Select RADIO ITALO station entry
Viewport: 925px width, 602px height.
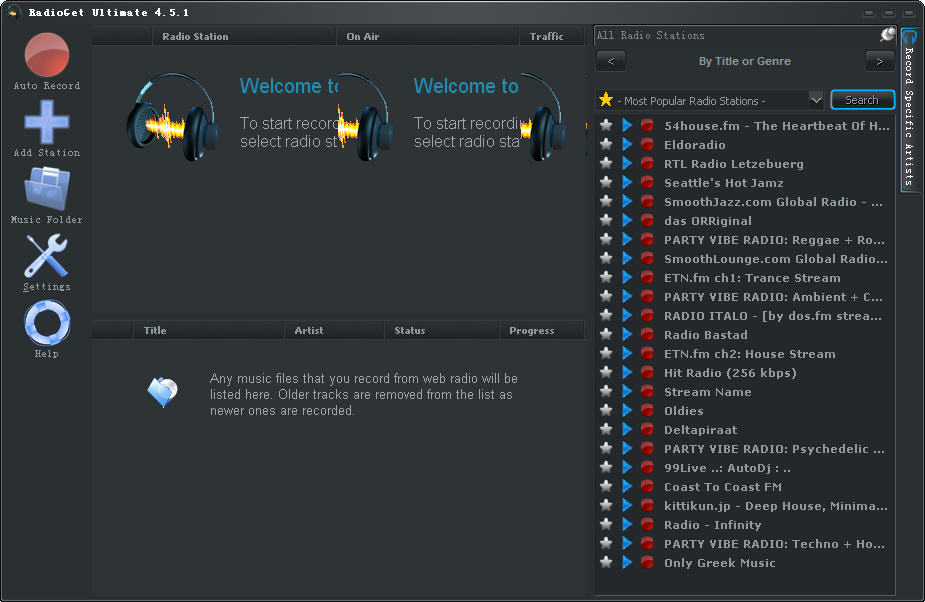pos(773,316)
